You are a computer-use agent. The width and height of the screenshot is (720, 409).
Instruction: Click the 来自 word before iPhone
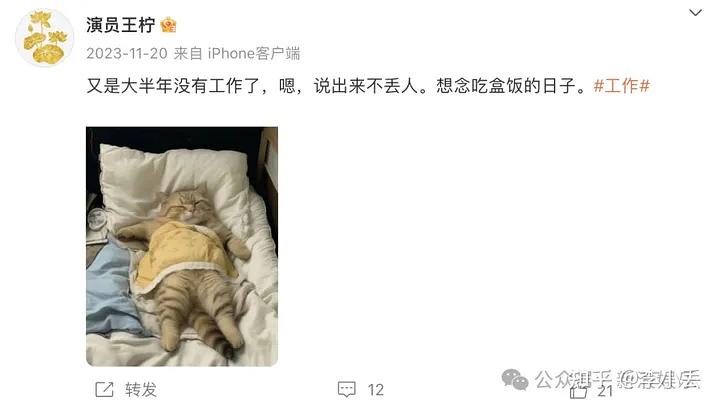[188, 54]
